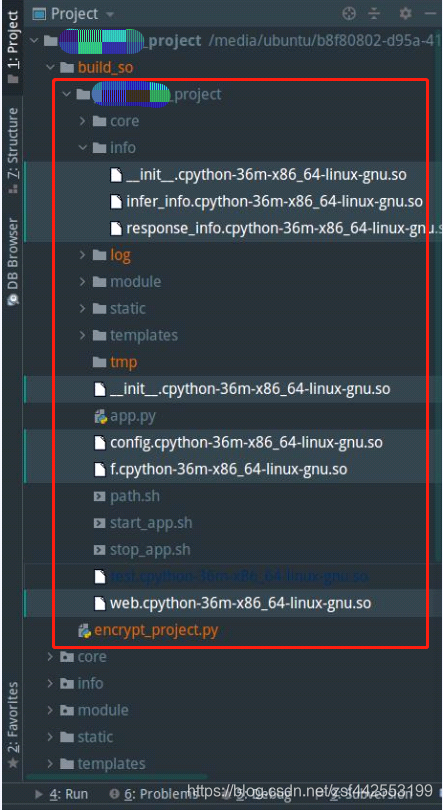Expand the bottom module folder
Viewport: 443px width, 810px height.
(51, 710)
